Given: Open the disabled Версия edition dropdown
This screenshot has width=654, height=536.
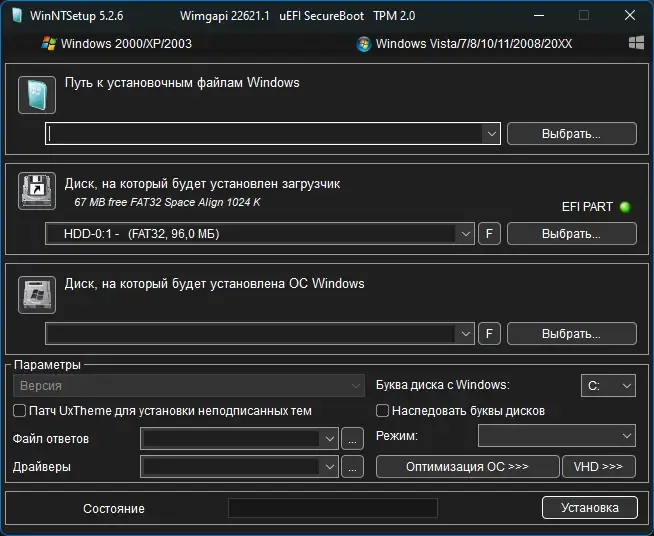Looking at the screenshot, I should point(189,385).
